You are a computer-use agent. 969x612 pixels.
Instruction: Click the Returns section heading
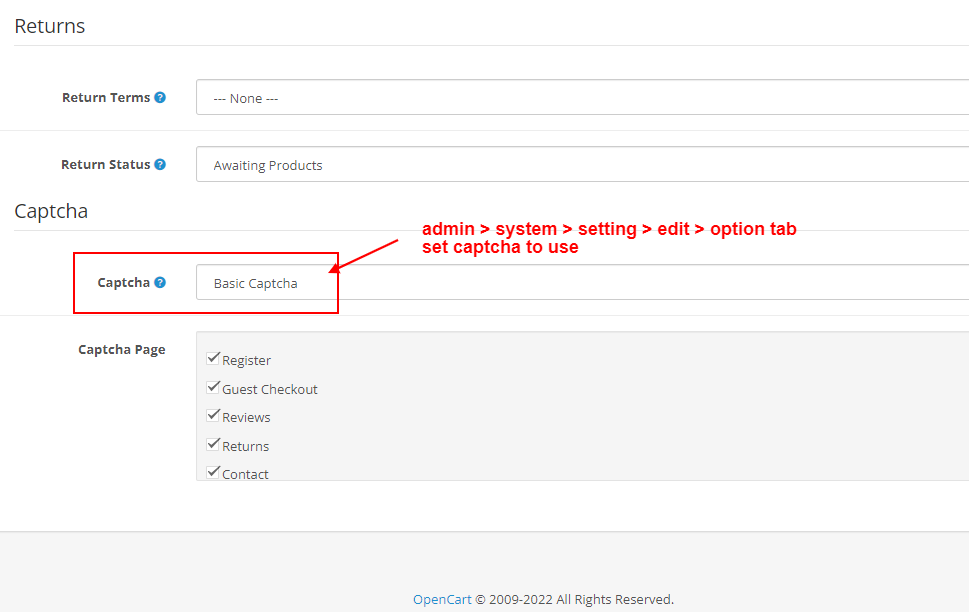click(x=49, y=26)
